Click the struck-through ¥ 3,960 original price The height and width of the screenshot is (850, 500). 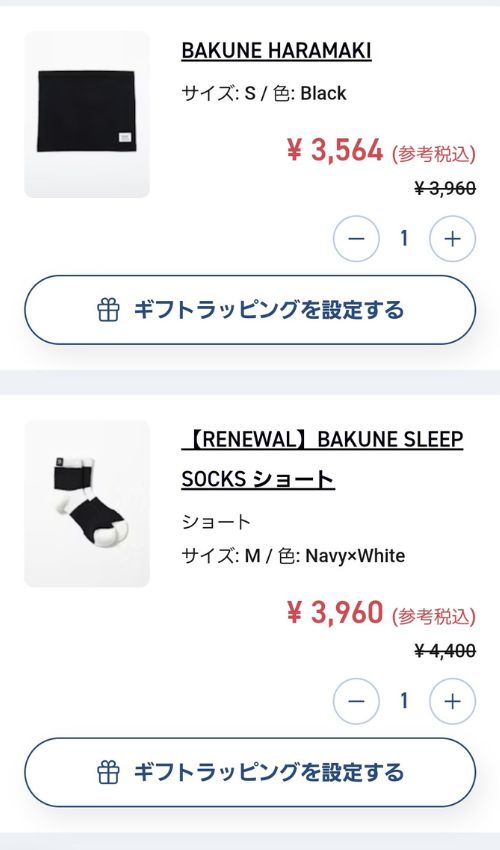pyautogui.click(x=445, y=189)
